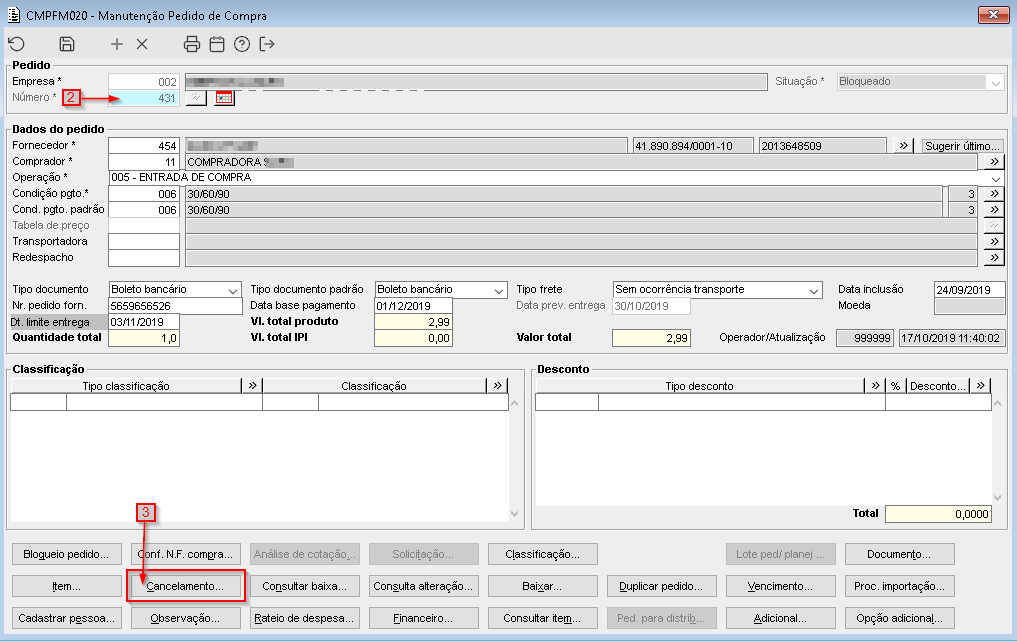Close the Manutenção Pedido de Compra window

point(993,14)
